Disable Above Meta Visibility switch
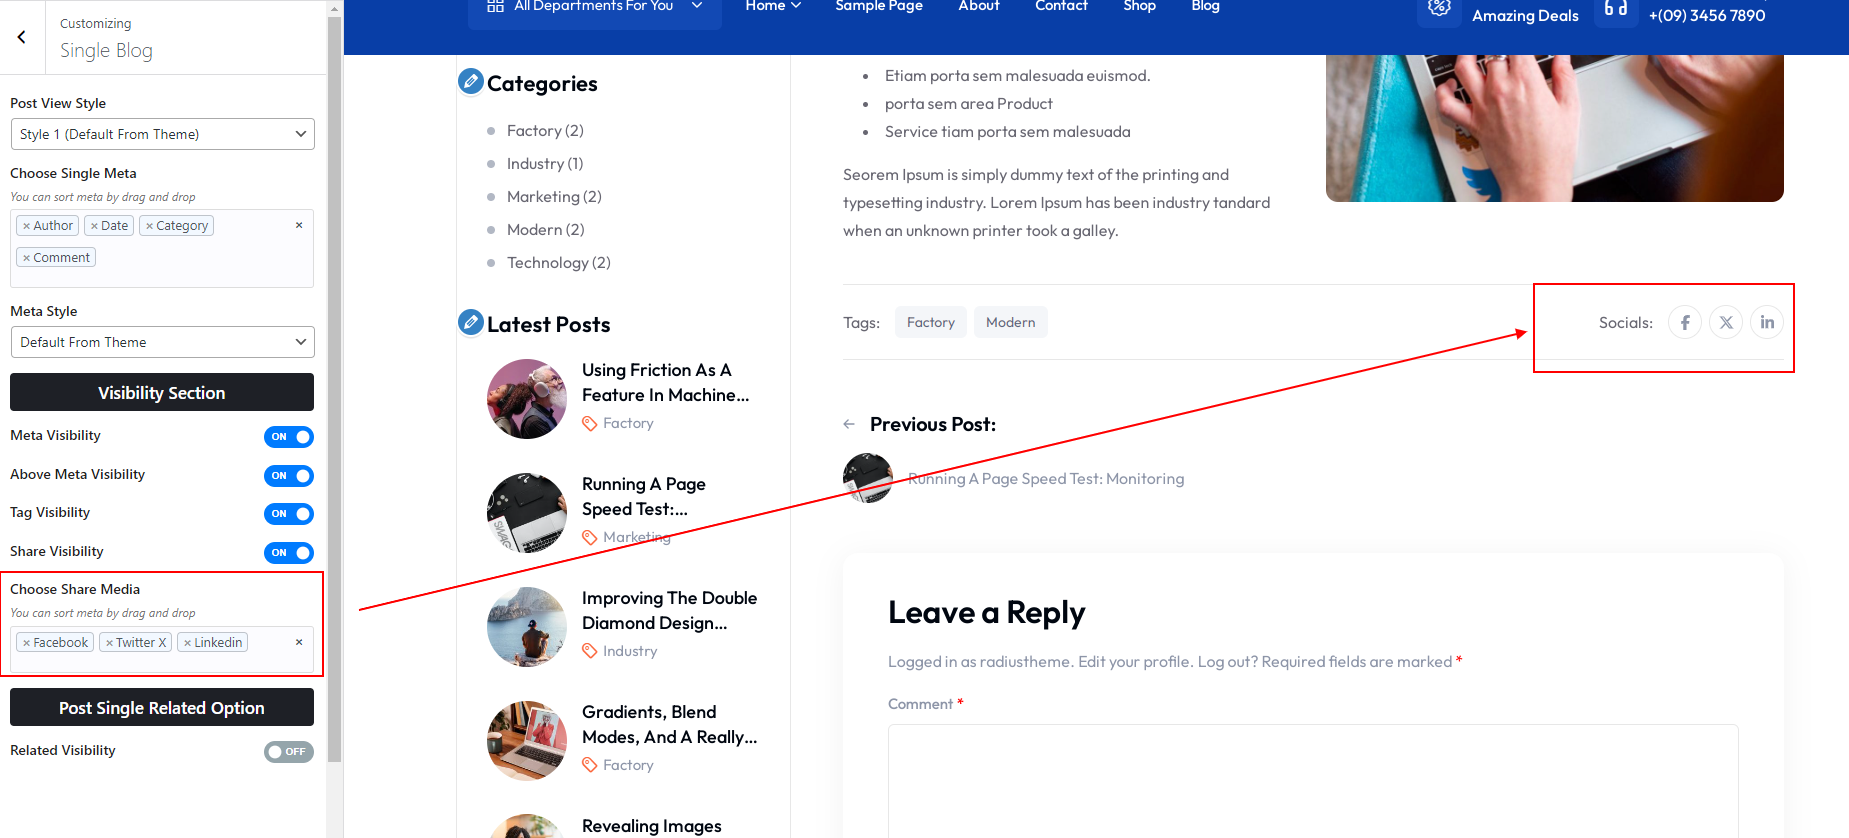This screenshot has height=838, width=1849. click(289, 476)
